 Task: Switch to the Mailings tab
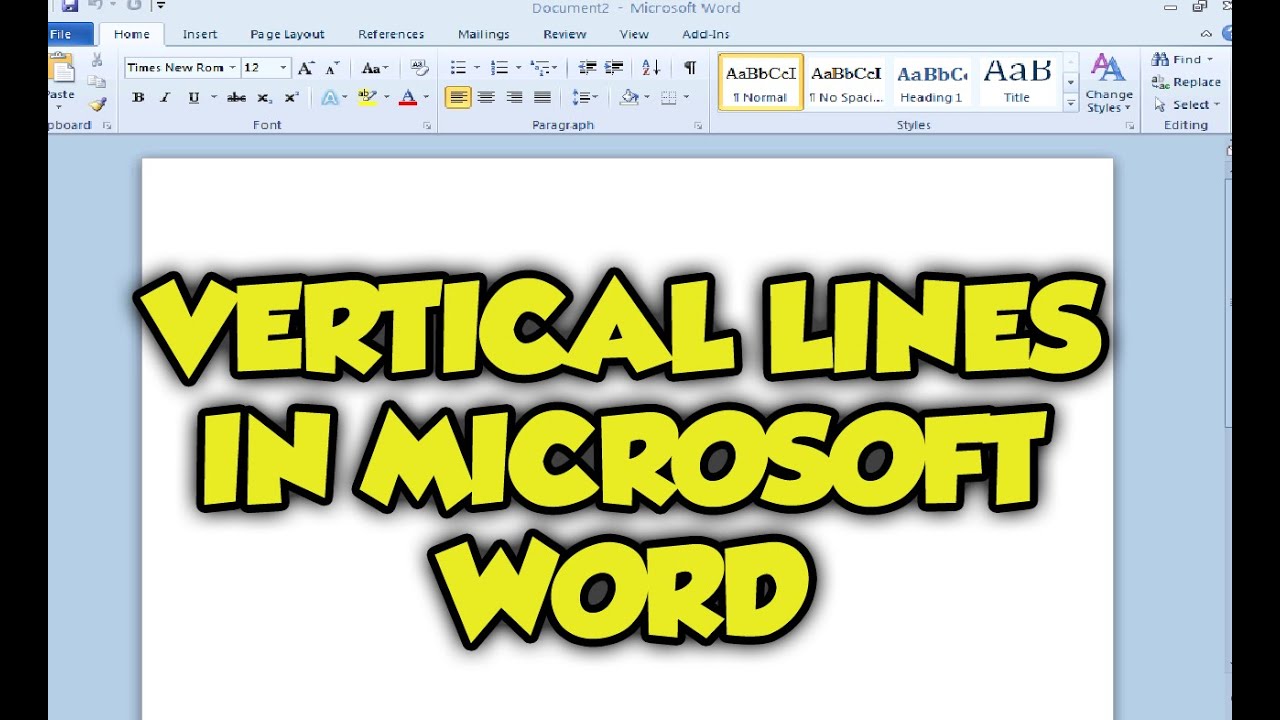(x=484, y=34)
